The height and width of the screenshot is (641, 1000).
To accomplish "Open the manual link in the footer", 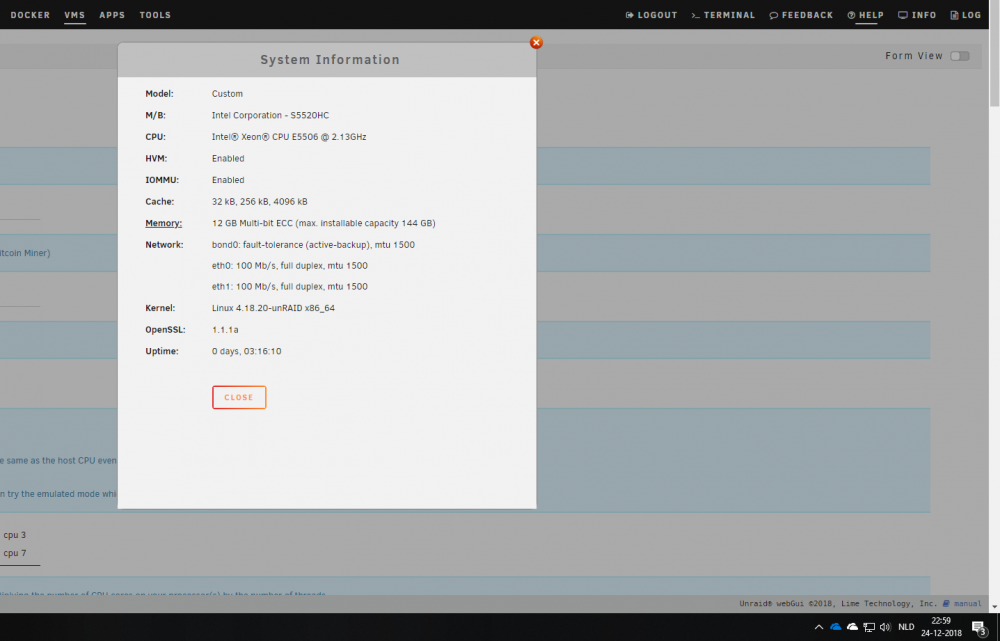I will click(x=962, y=603).
